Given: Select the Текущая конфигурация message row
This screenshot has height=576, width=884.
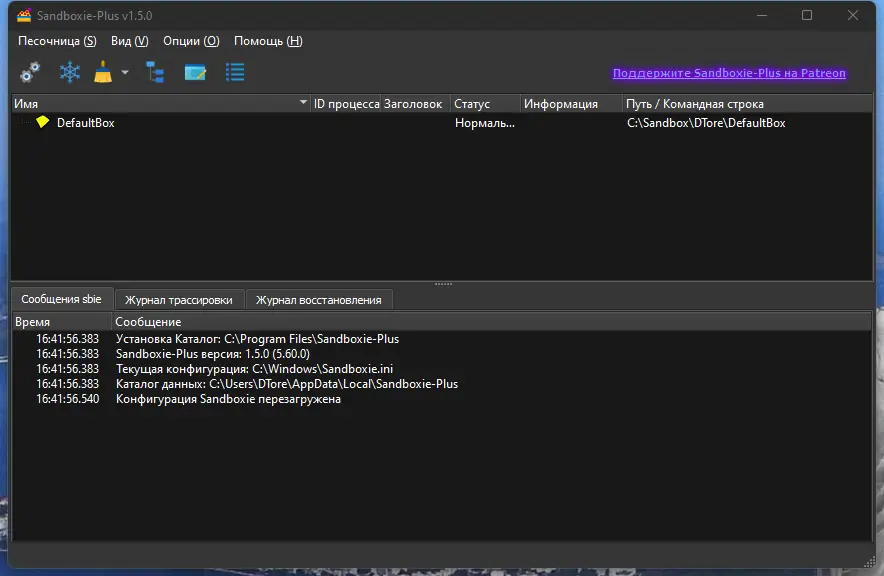Looking at the screenshot, I should pos(442,369).
